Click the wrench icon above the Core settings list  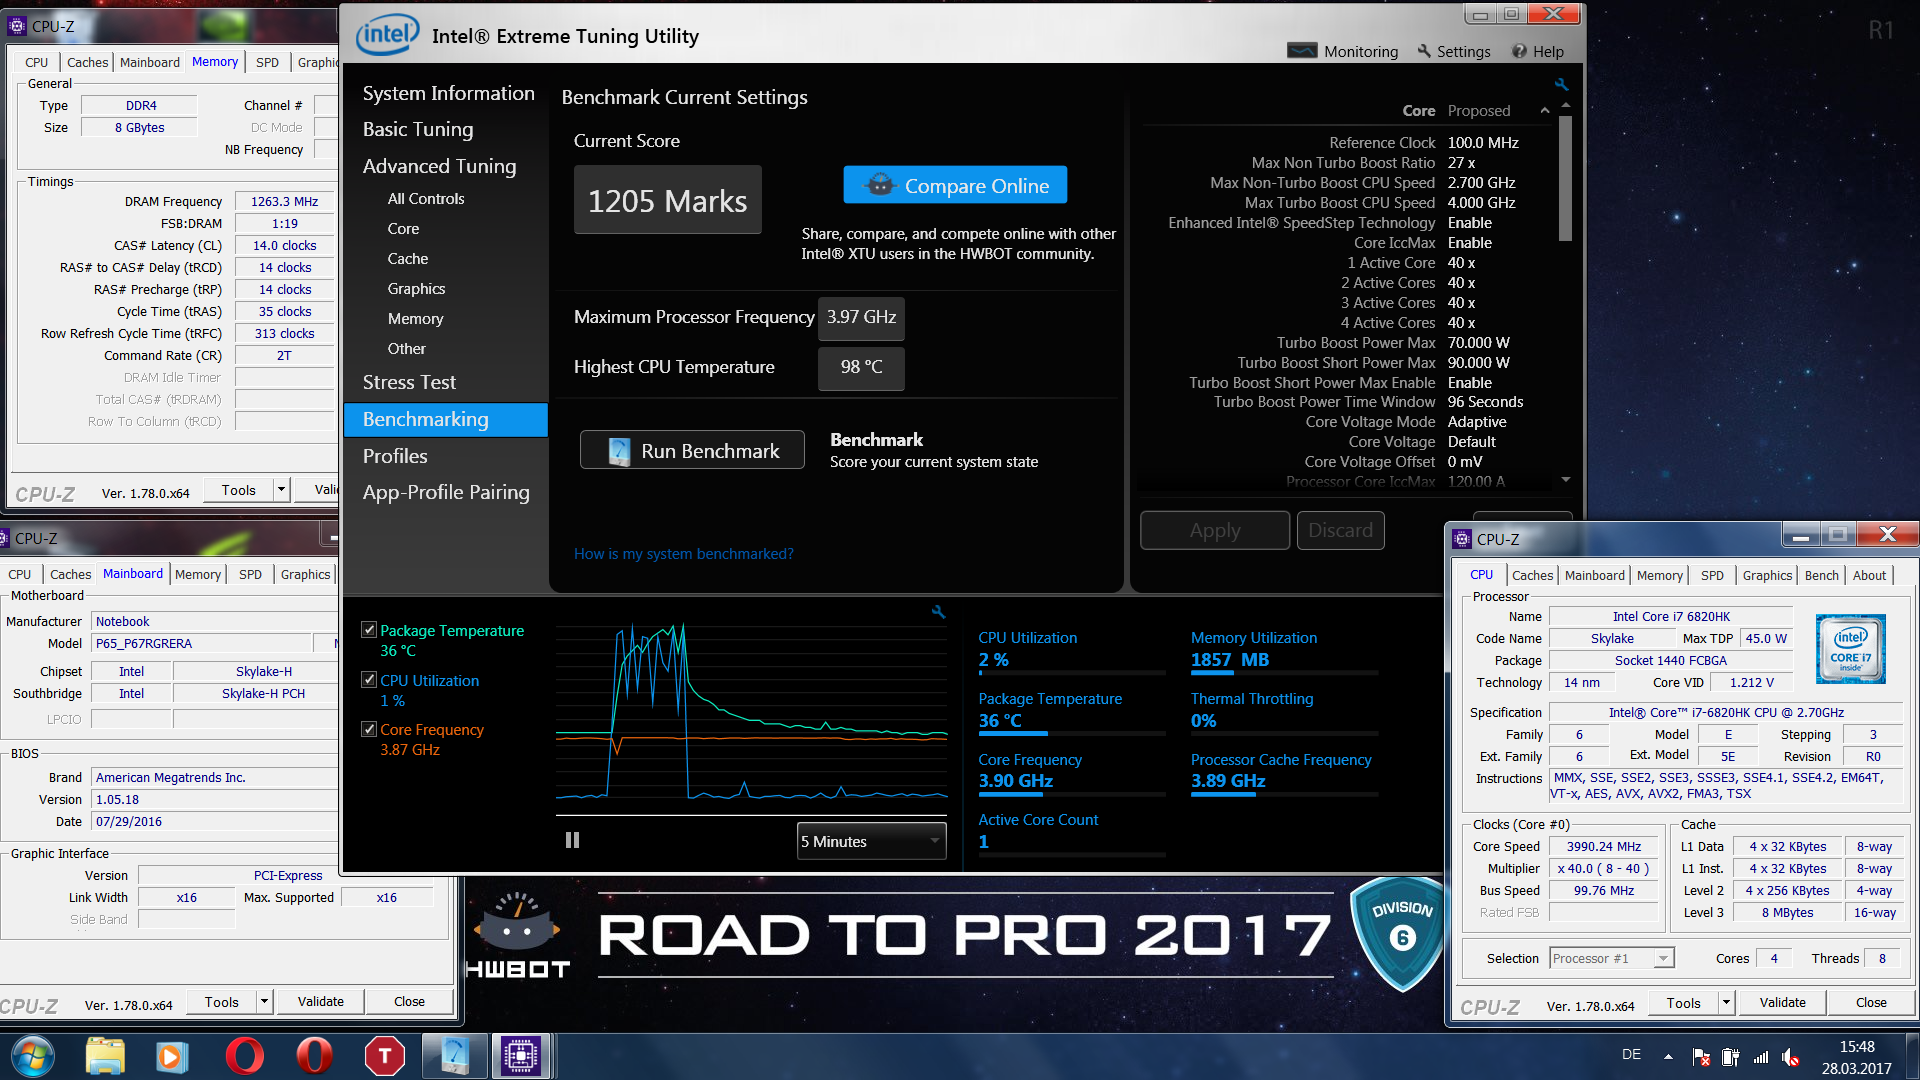click(1561, 85)
